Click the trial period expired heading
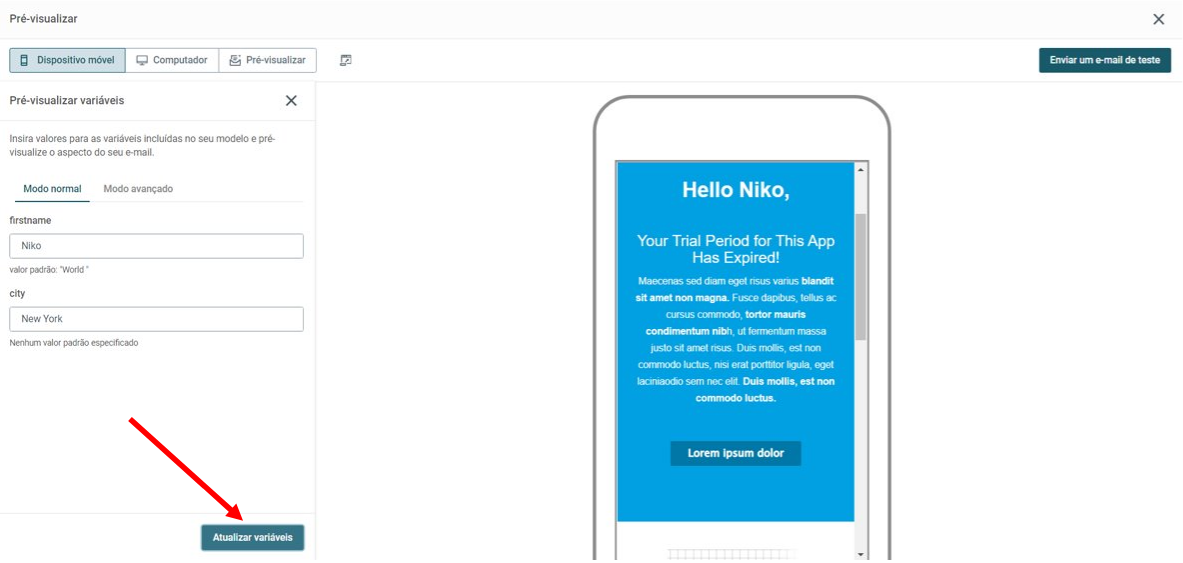The image size is (1183, 563). (x=736, y=249)
